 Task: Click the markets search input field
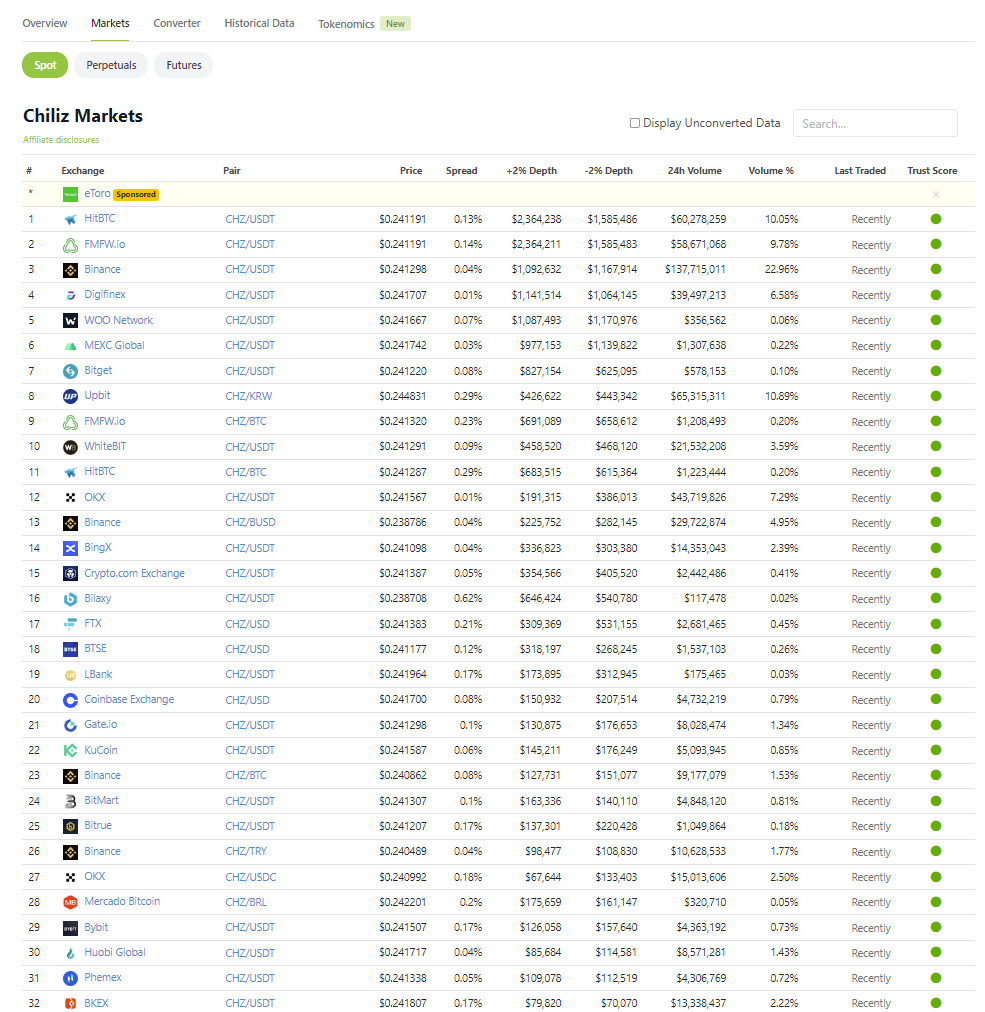coord(874,123)
